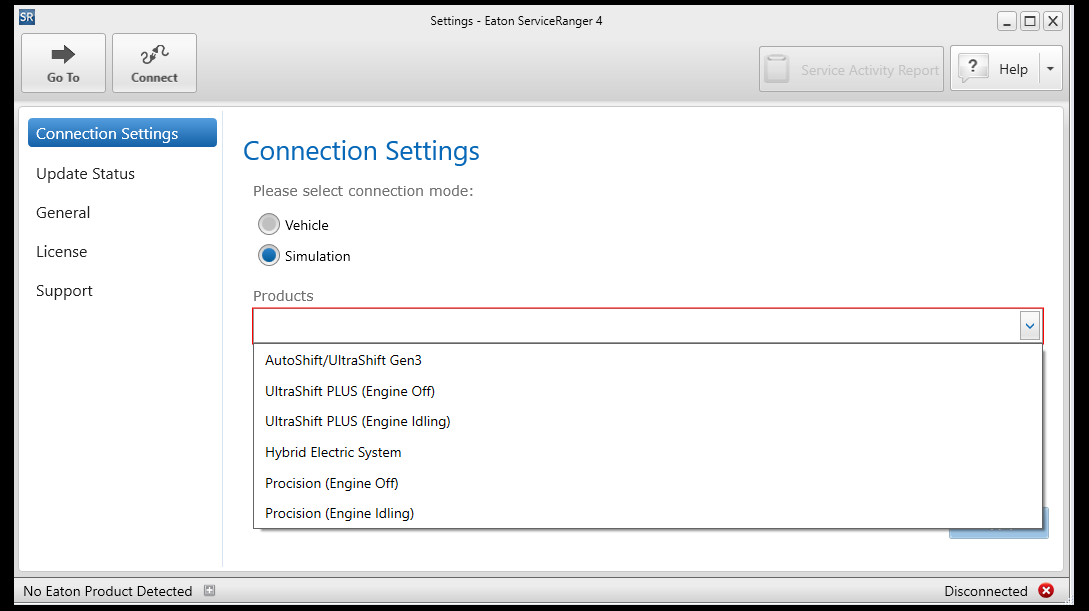This screenshot has width=1089, height=611.
Task: Open the Support settings page
Action: [64, 291]
